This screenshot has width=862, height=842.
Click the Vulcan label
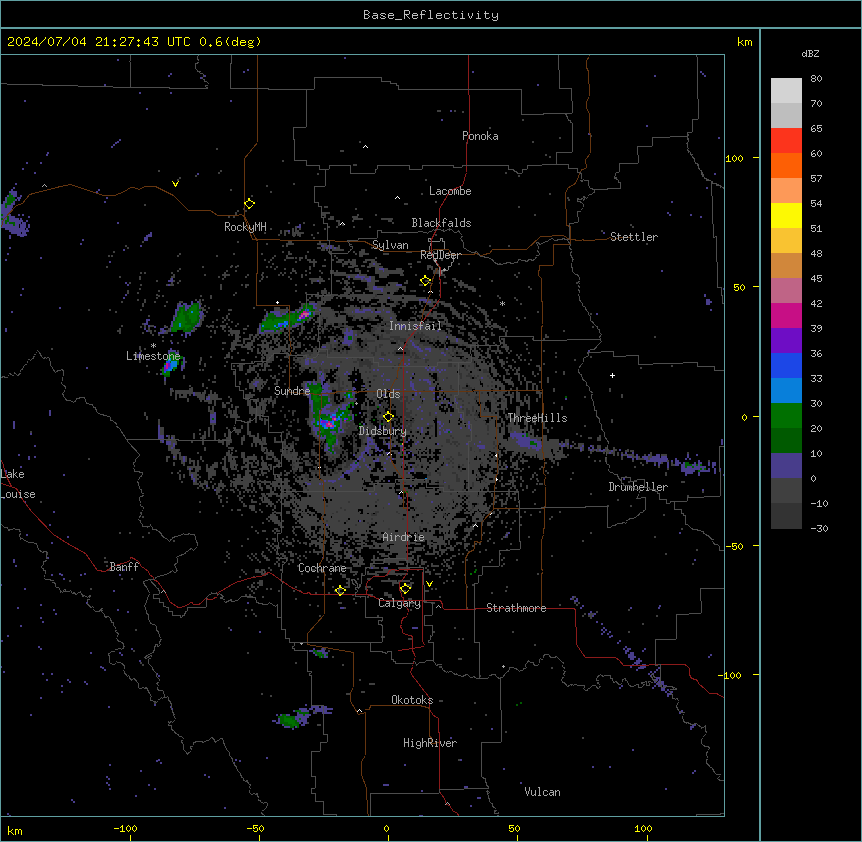543,792
